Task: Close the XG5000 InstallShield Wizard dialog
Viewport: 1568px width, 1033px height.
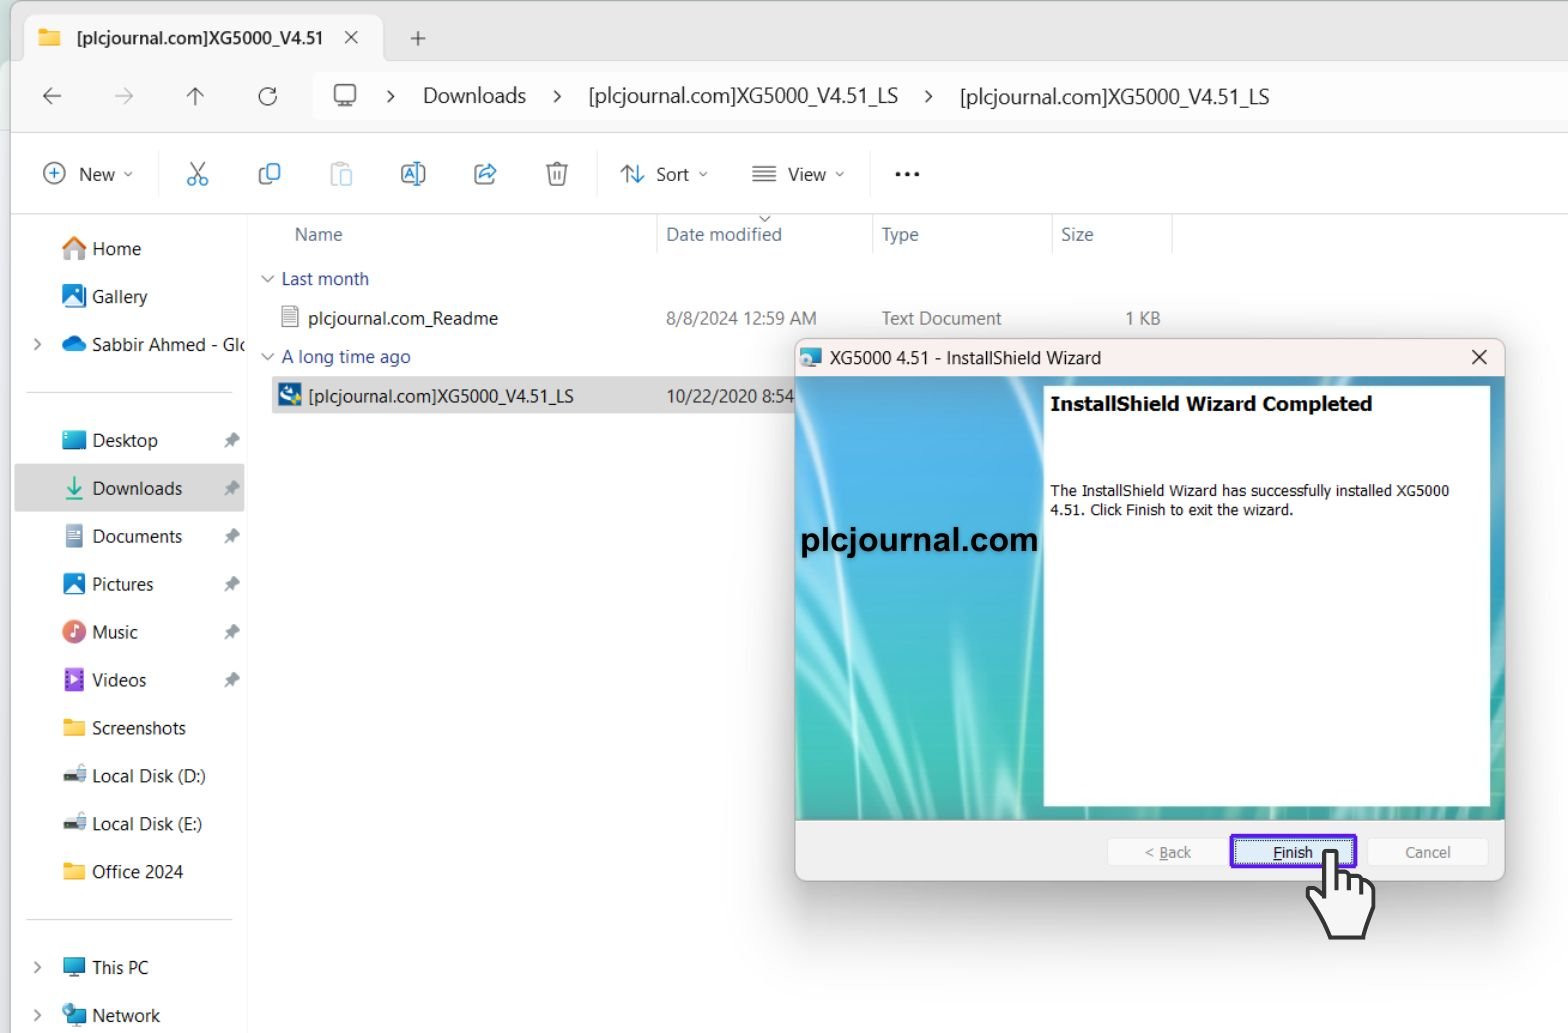Action: 1479,357
